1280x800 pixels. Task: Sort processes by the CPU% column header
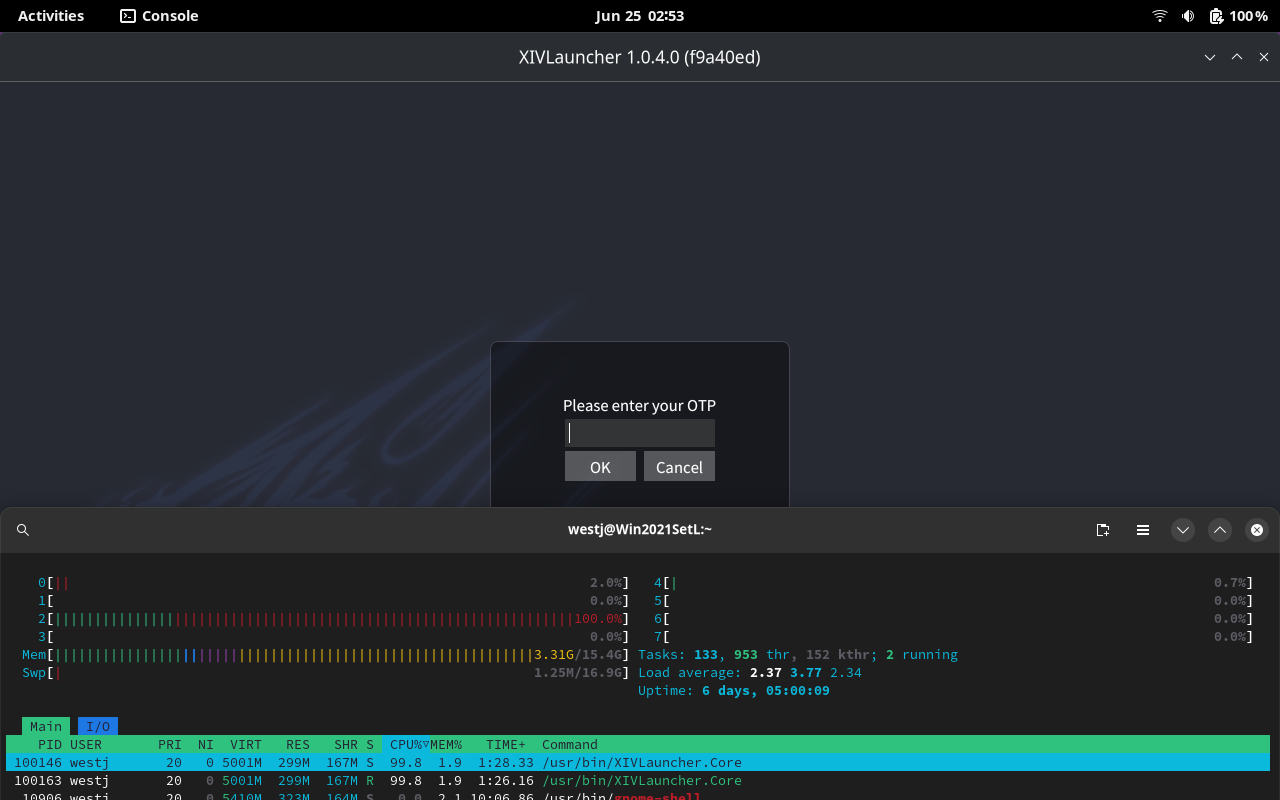(x=405, y=744)
